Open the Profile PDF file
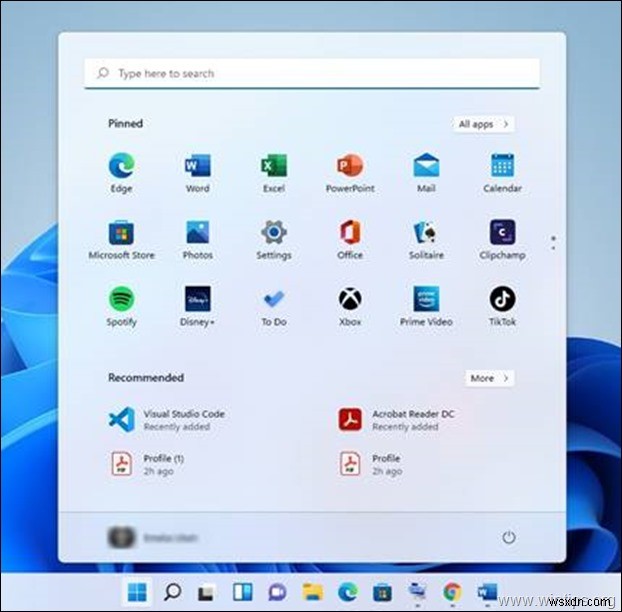Screen dimensions: 622x612 click(371, 464)
